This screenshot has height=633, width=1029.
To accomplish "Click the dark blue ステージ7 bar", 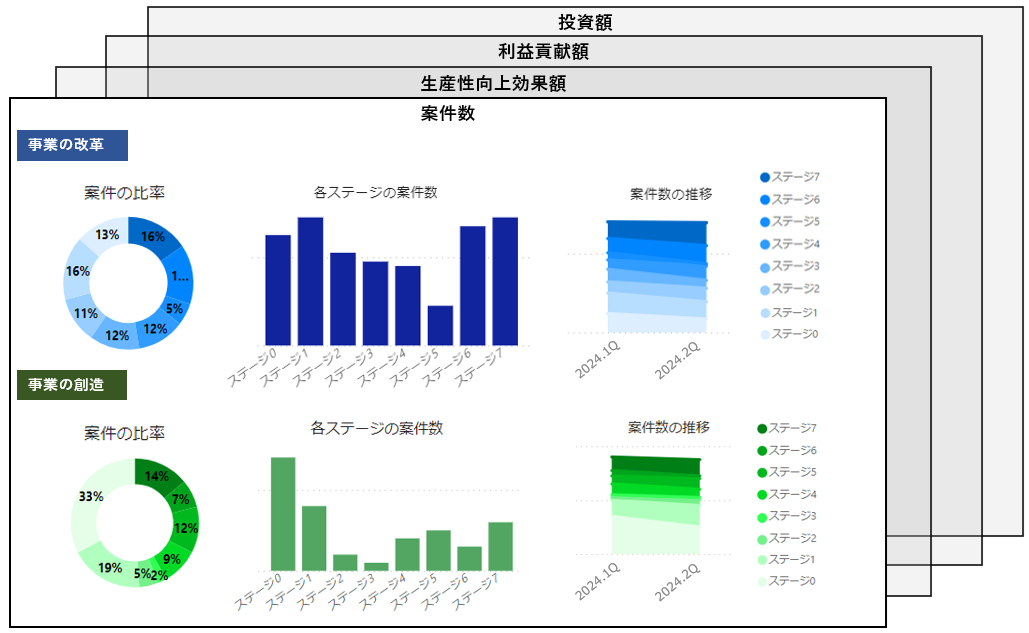I will pyautogui.click(x=505, y=281).
